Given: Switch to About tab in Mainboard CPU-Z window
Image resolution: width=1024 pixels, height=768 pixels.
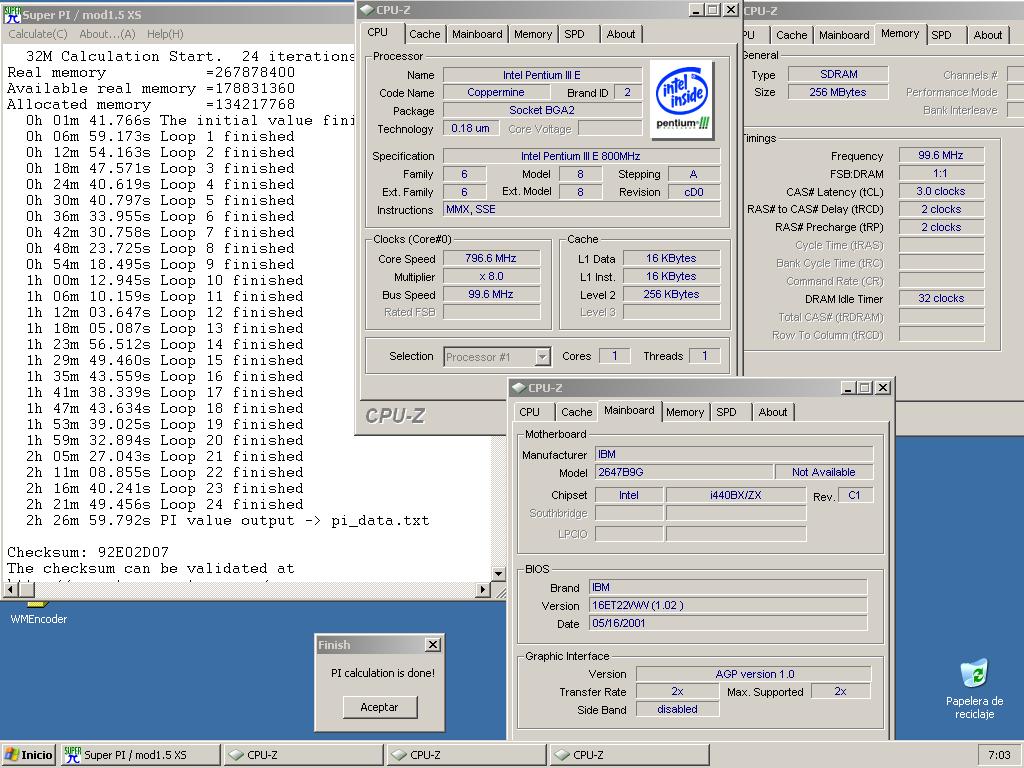Looking at the screenshot, I should [x=773, y=412].
